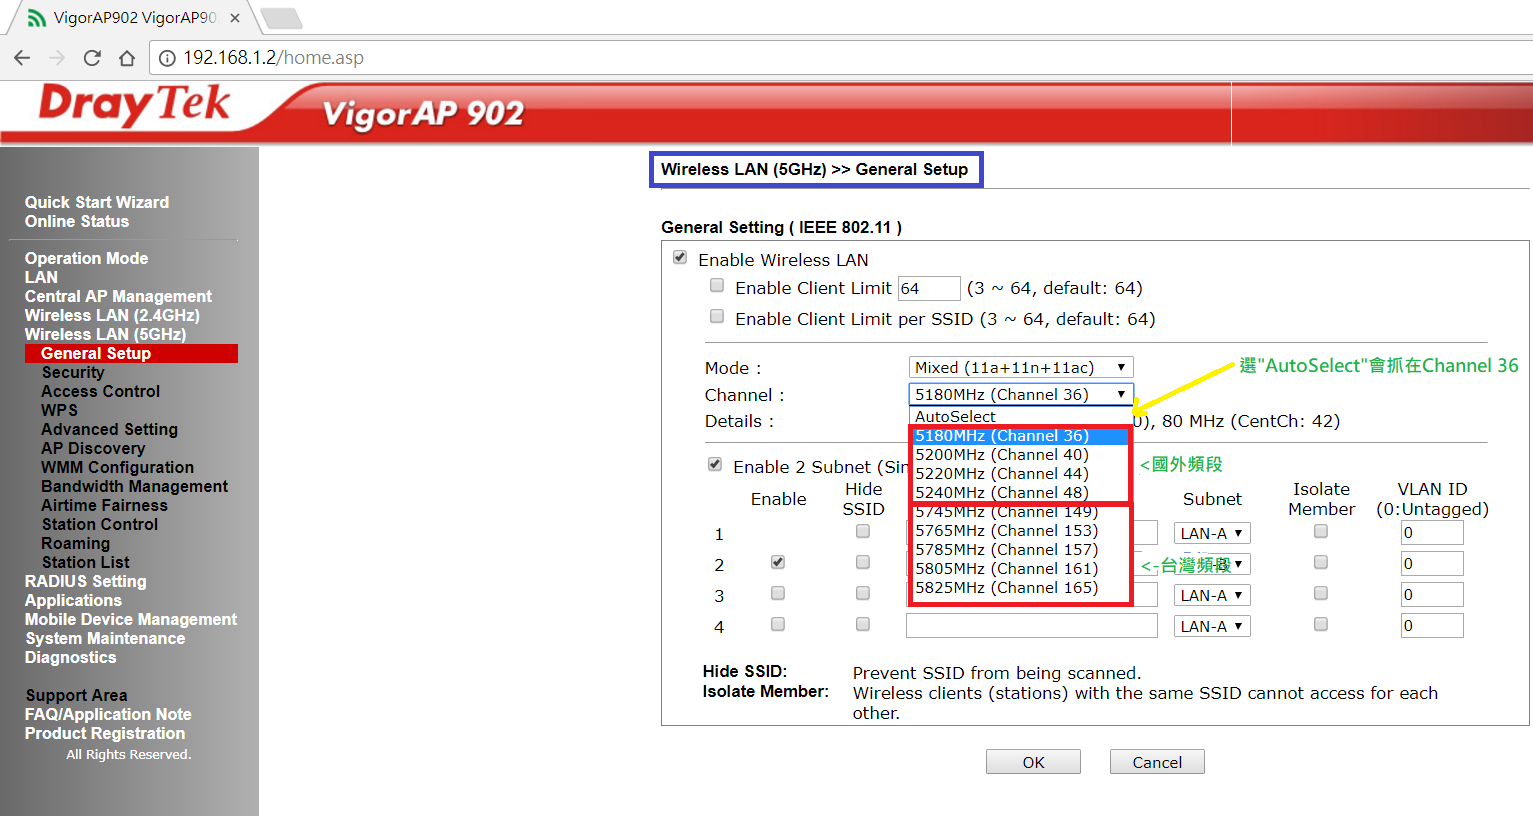Close the VigorAP902 browser tab

(235, 18)
